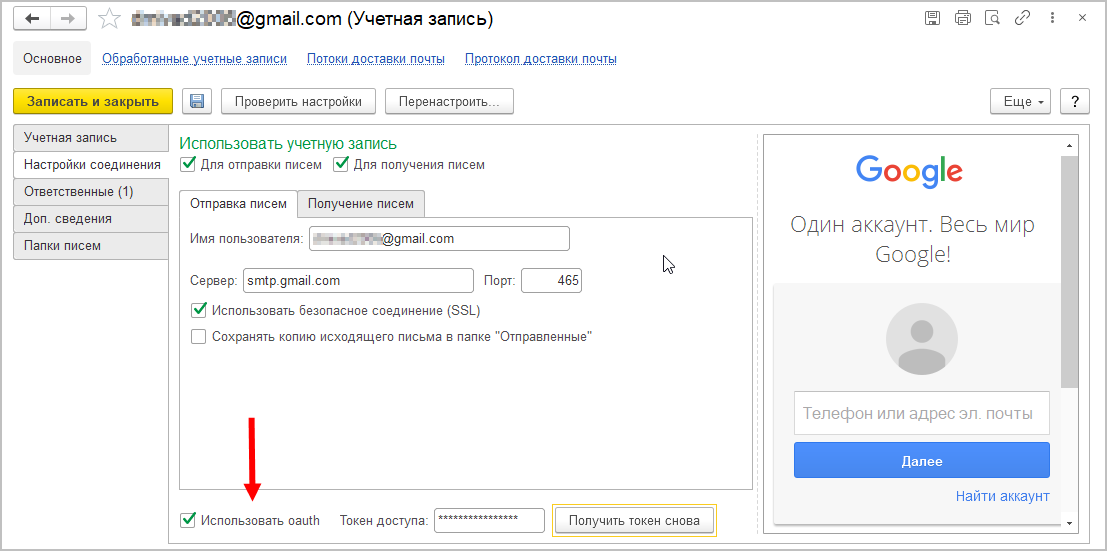Open the "Протокол доставки почты" link
Viewport: 1107px width, 551px height.
540,59
